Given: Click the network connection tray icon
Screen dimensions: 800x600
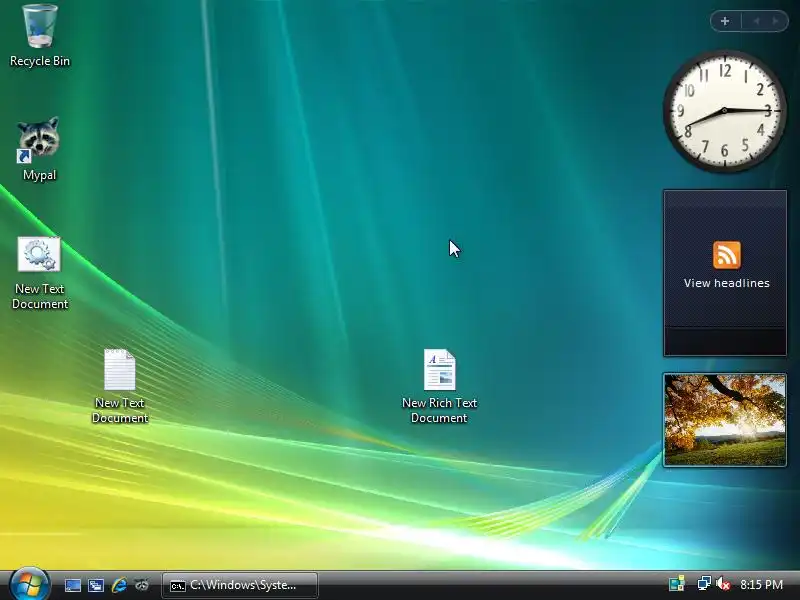Looking at the screenshot, I should point(704,584).
